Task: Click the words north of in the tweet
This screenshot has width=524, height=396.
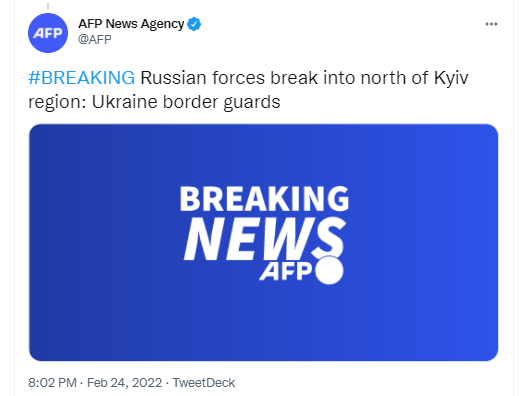Action: (x=394, y=78)
